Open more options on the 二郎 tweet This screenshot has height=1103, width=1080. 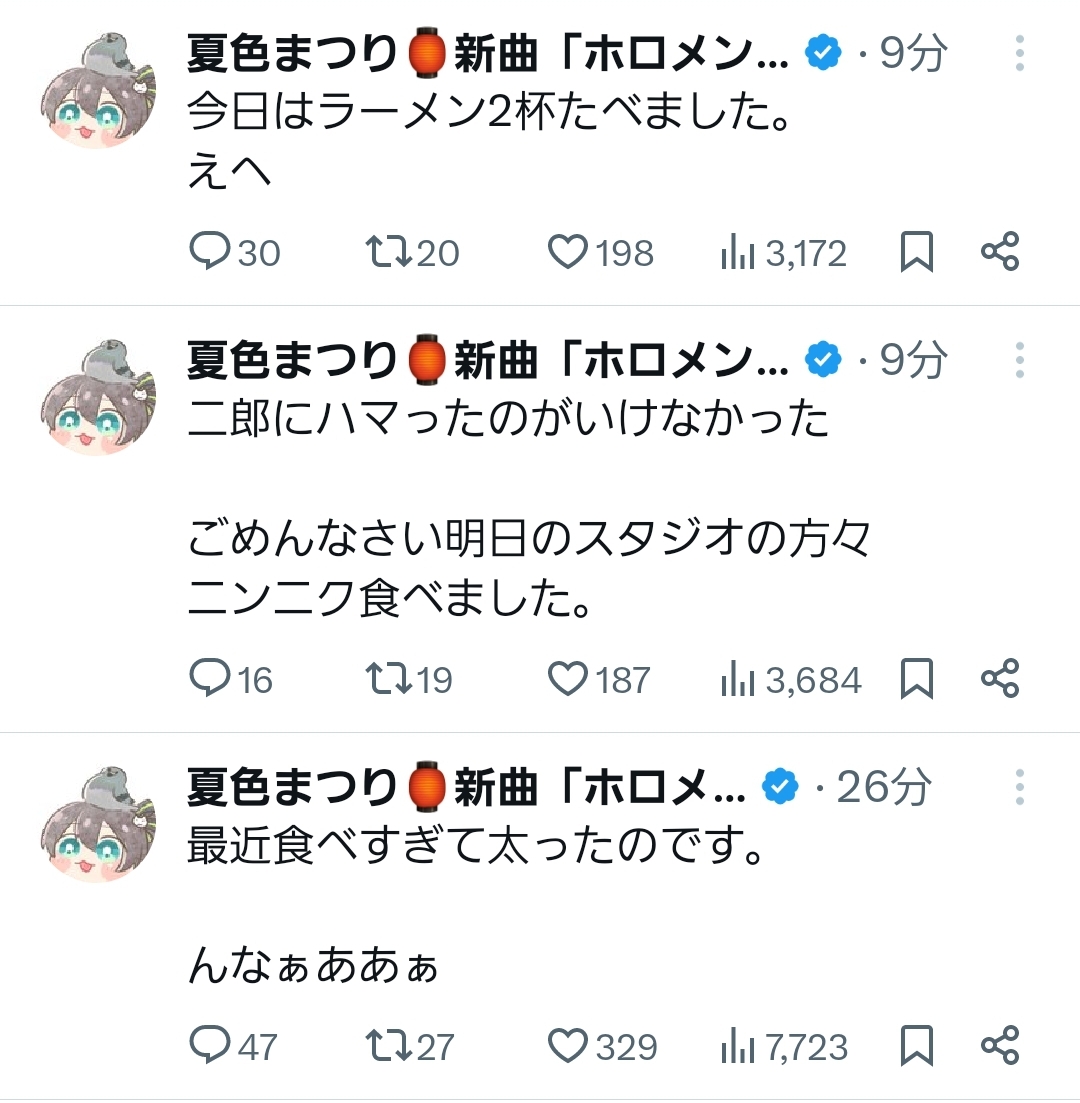(x=1019, y=360)
